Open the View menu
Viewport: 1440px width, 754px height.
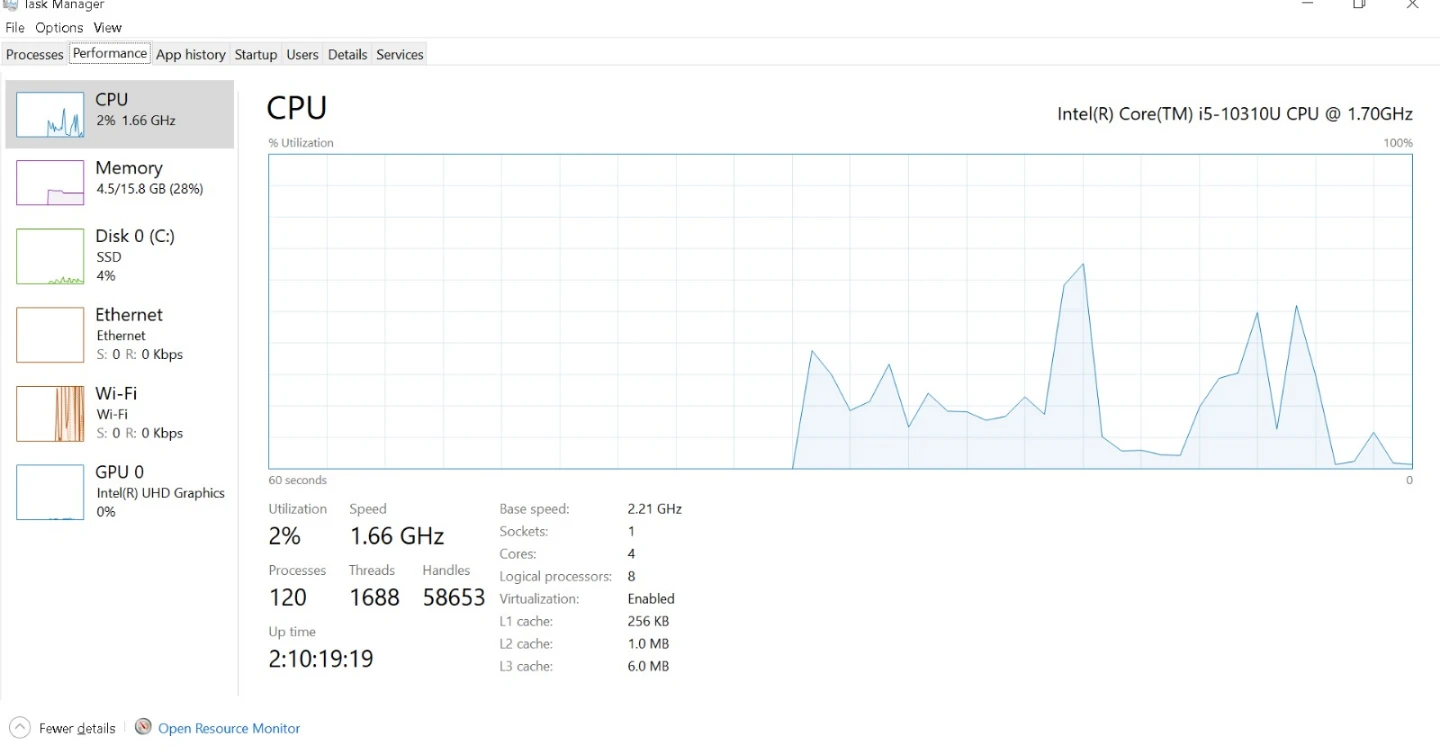(107, 27)
